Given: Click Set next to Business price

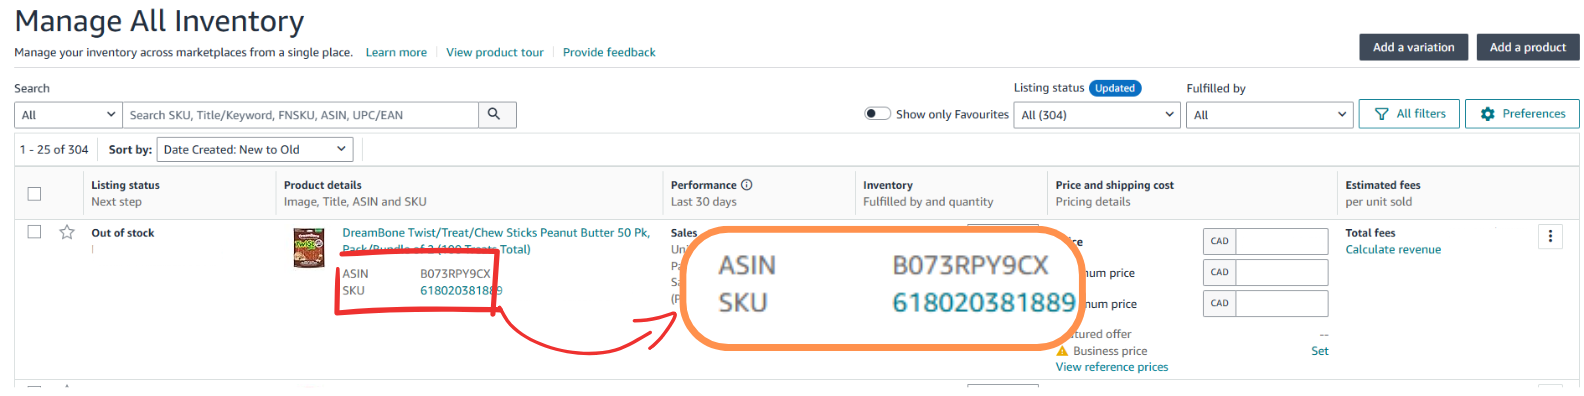Looking at the screenshot, I should pos(1320,351).
